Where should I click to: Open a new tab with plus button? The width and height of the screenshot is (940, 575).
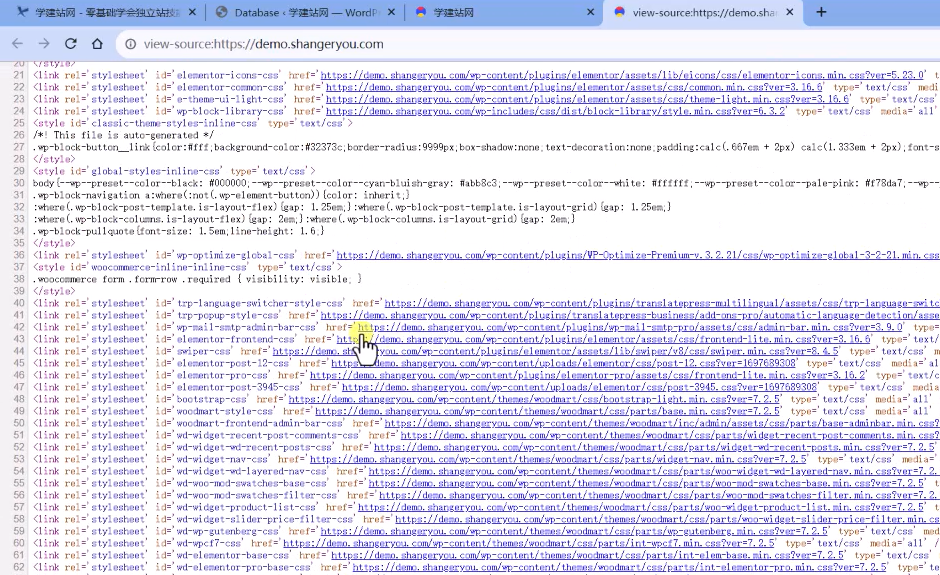821,12
